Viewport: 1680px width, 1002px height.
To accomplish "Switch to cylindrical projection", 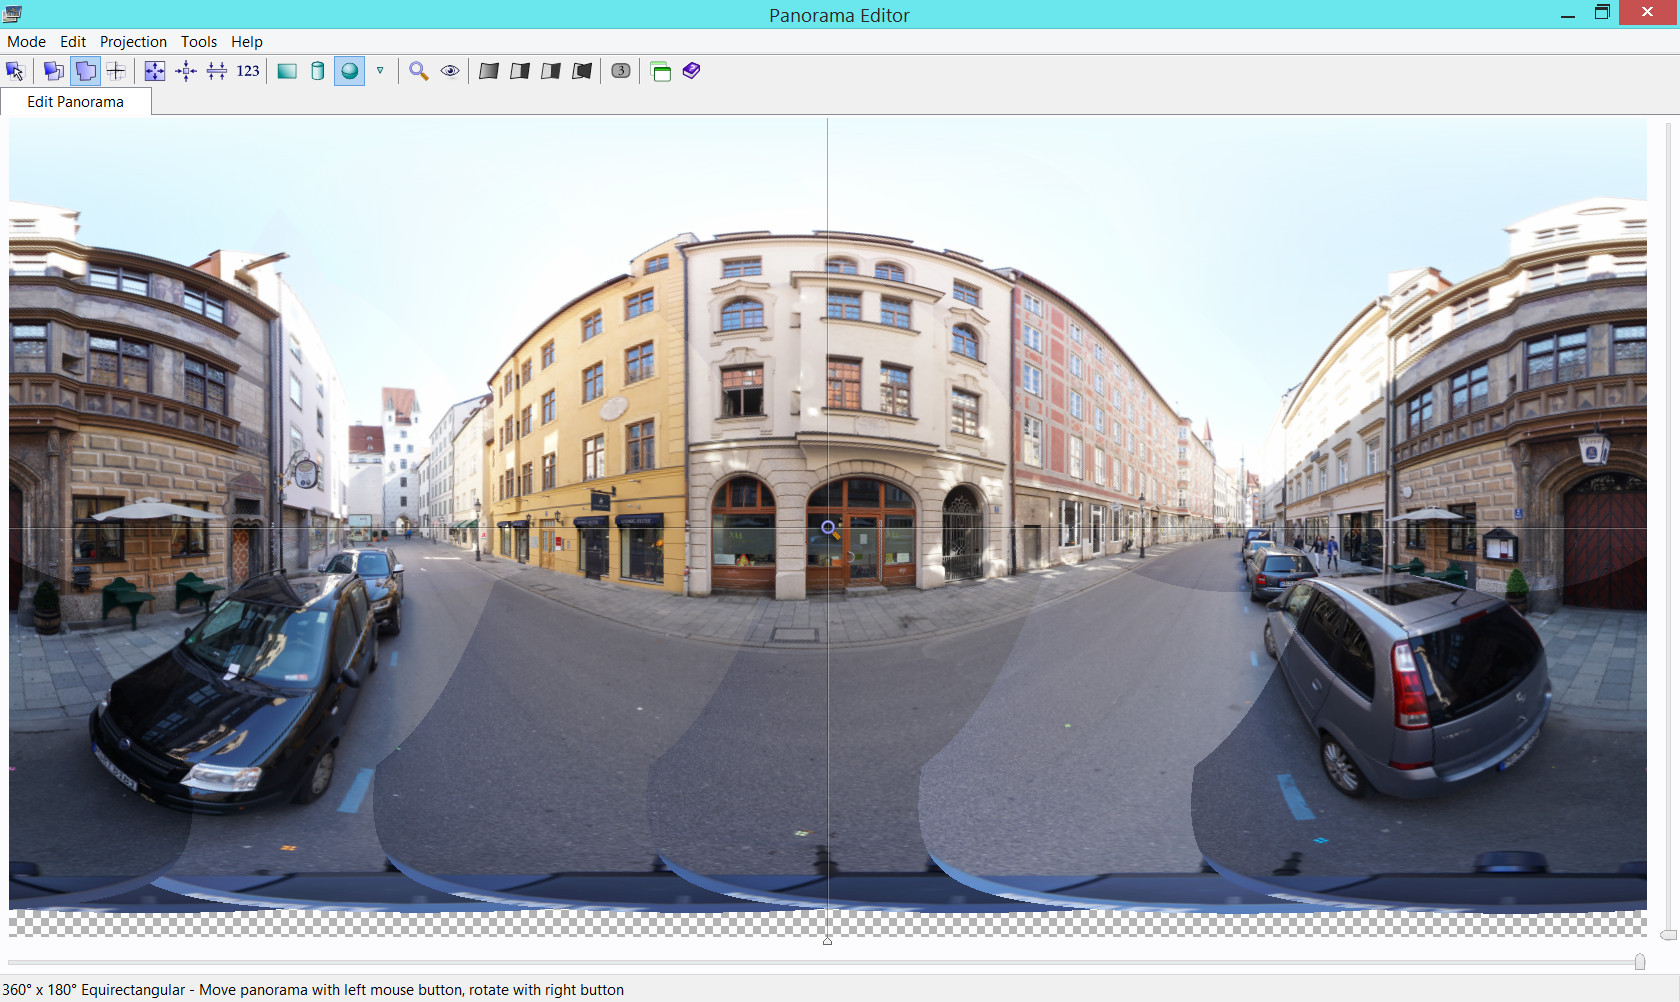I will 318,71.
